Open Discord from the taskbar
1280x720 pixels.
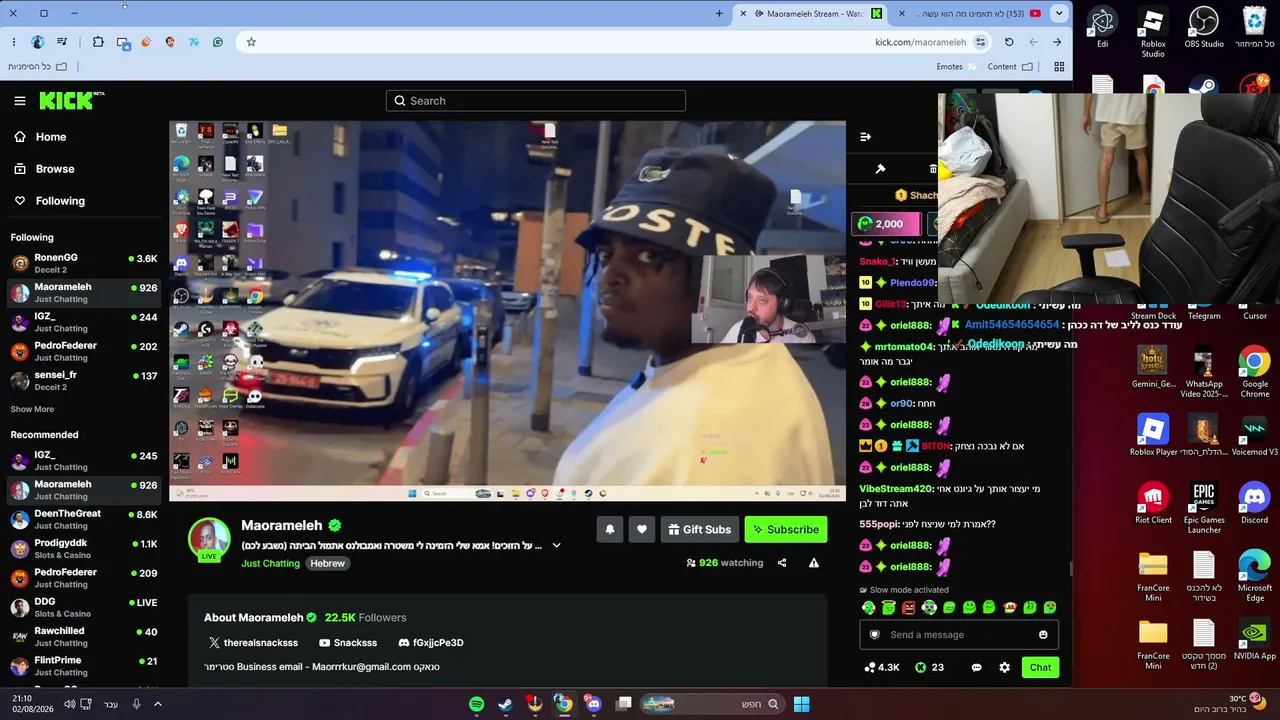pos(594,704)
